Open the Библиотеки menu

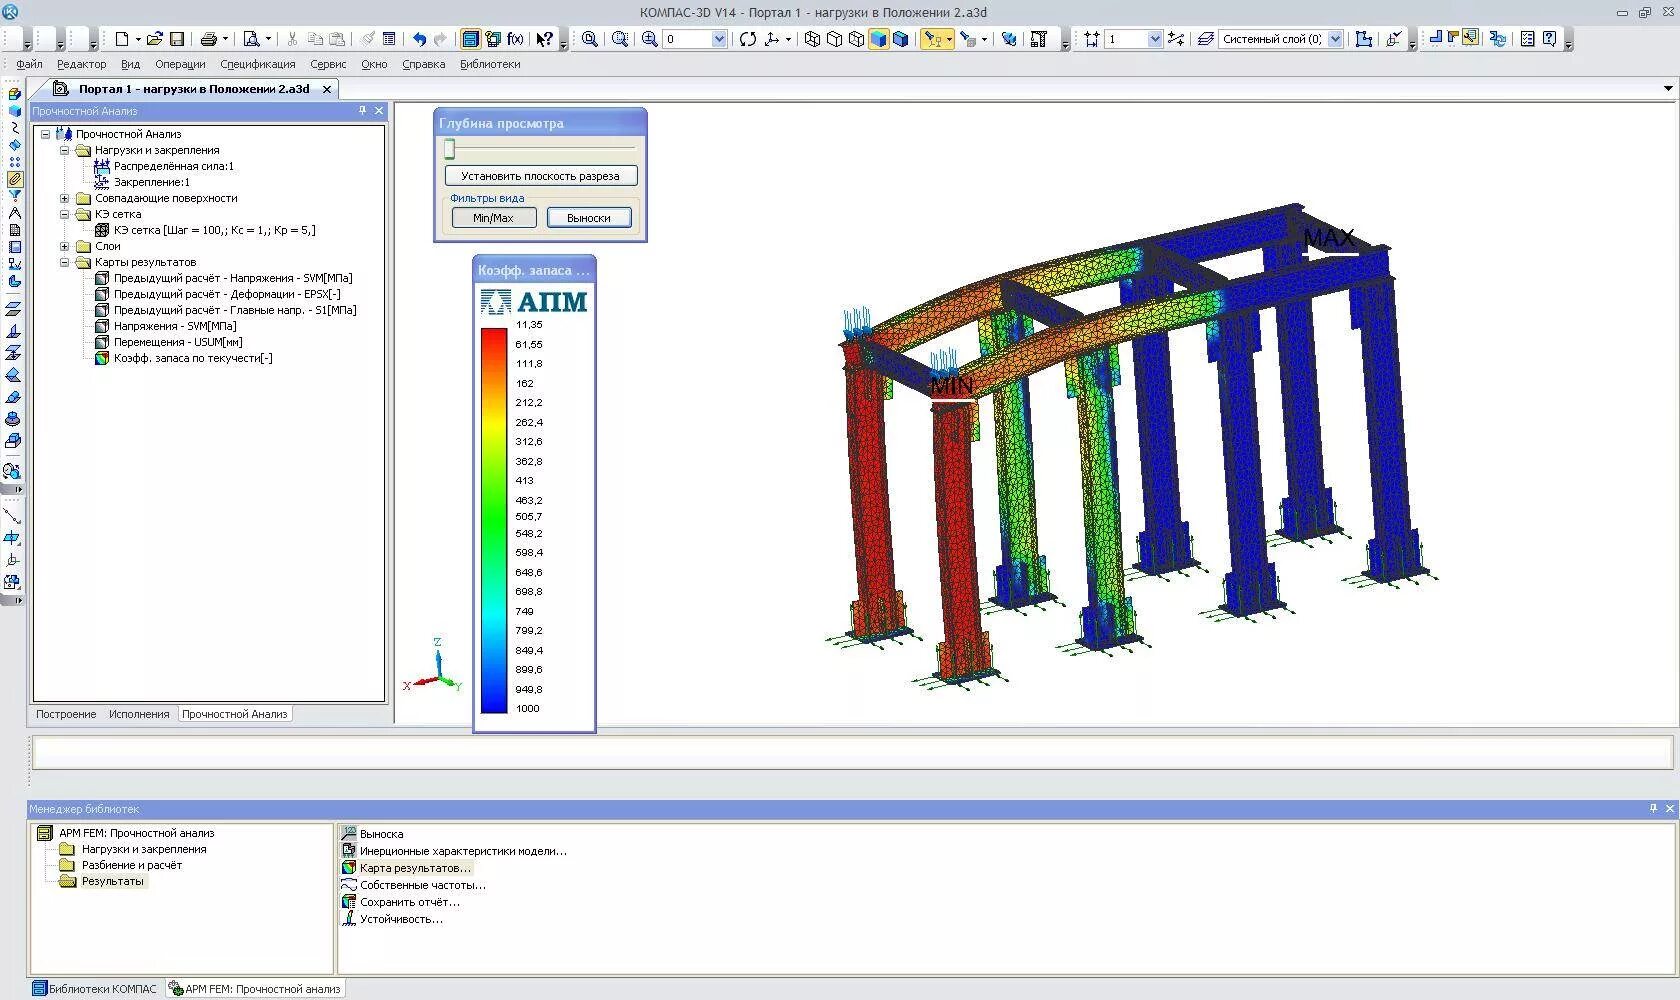point(490,64)
